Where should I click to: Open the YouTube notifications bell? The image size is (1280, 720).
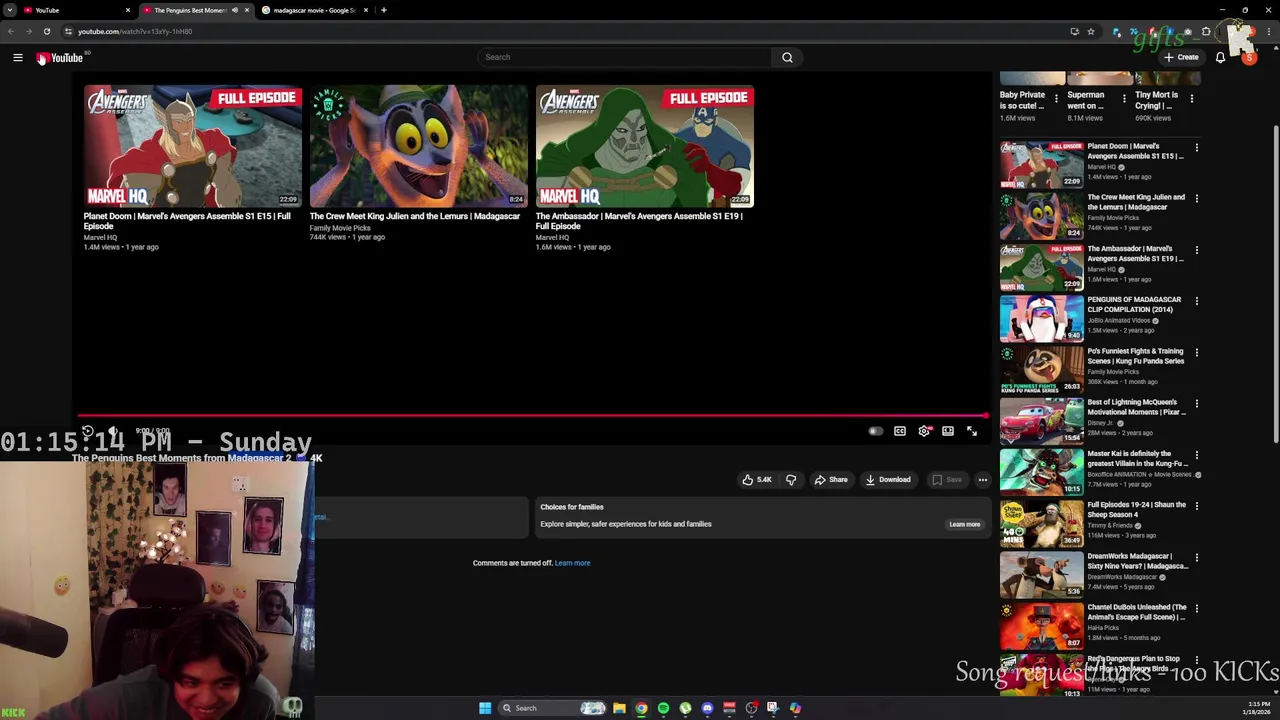click(1220, 57)
